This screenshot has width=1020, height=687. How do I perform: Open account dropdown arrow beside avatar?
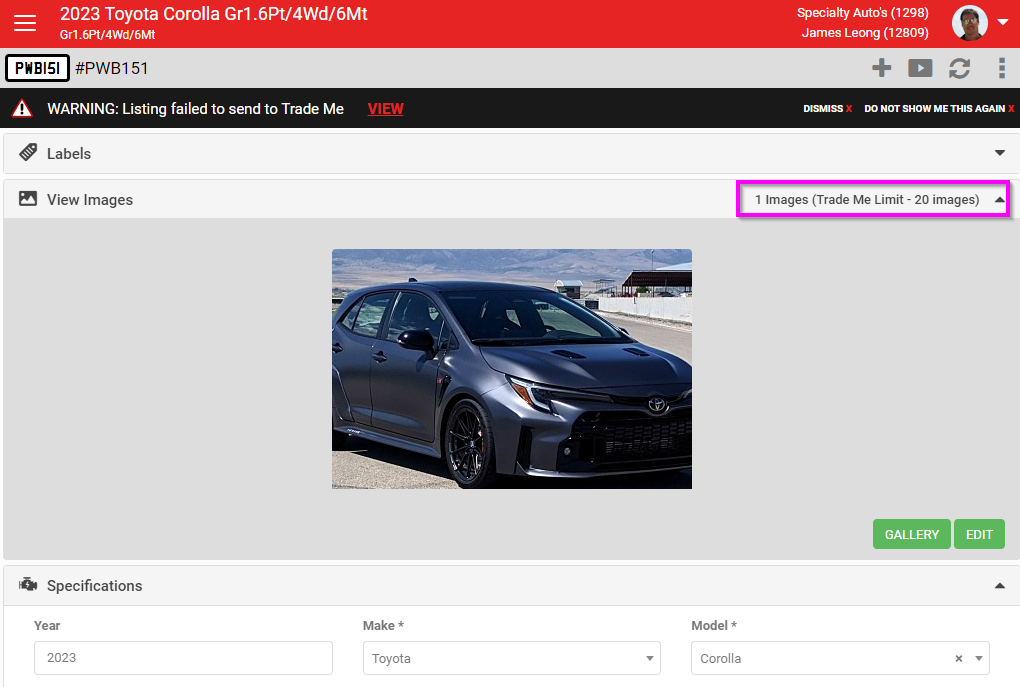[x=1003, y=22]
